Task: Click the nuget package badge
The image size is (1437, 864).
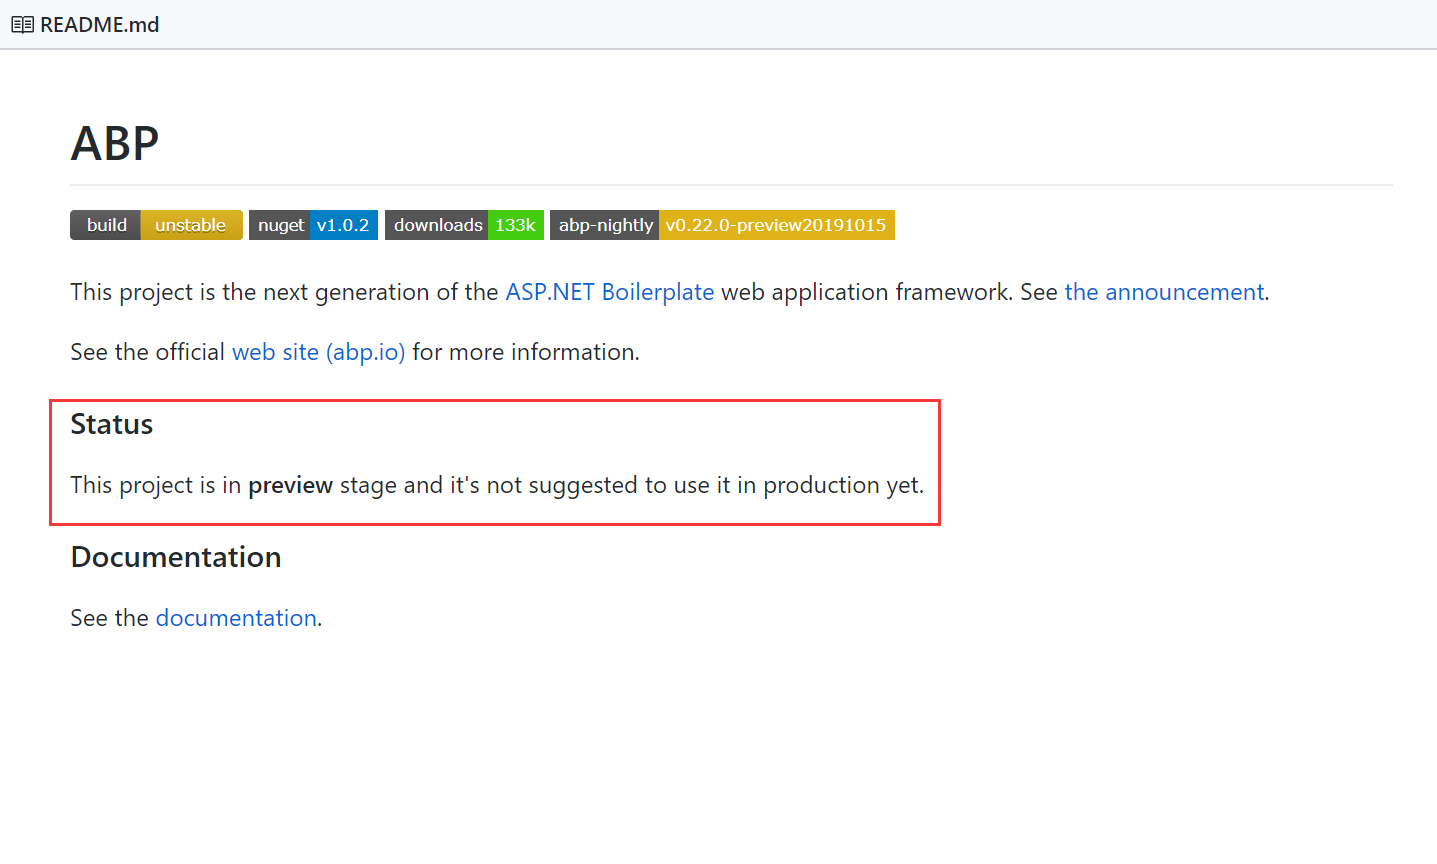Action: [277, 225]
